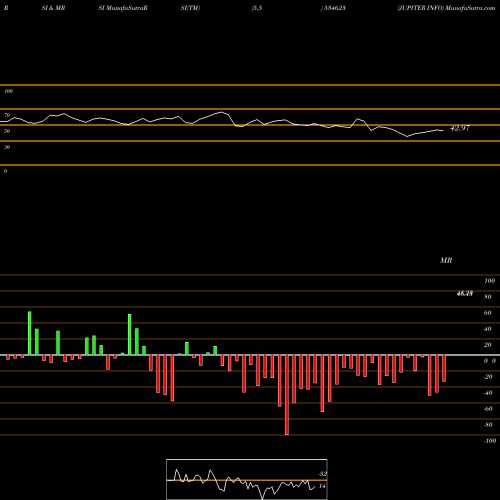
Task: Select the 48.78 value next to the MR scale
Action: point(465,294)
